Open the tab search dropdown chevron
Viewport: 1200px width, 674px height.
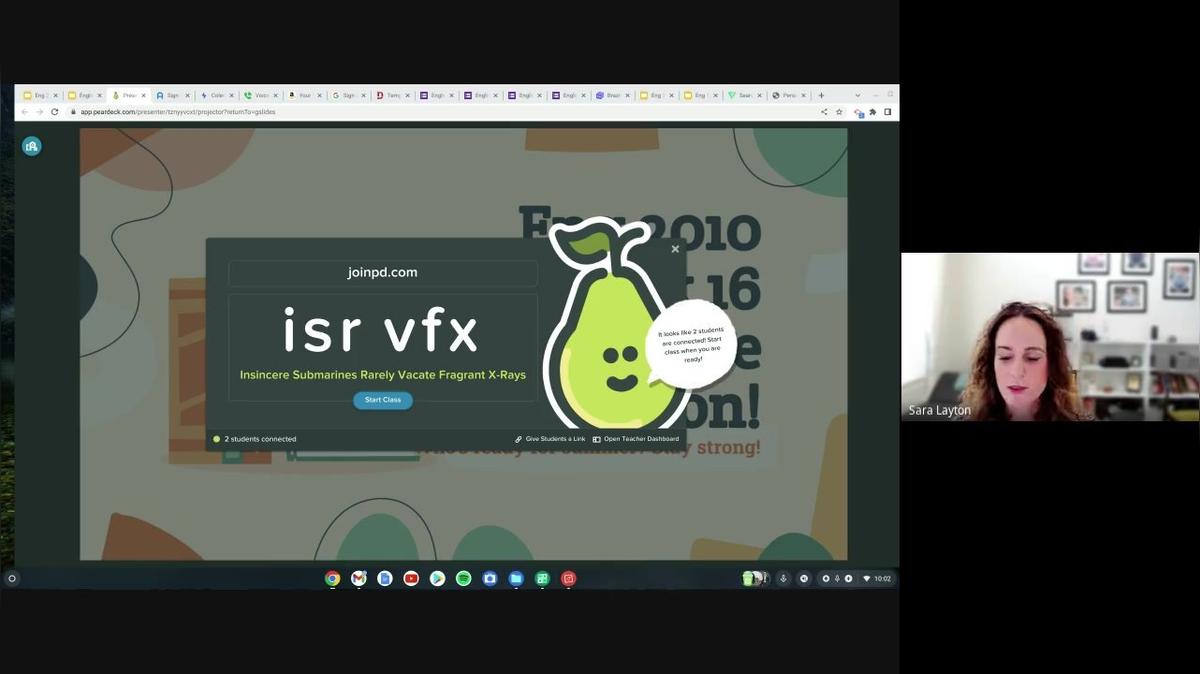[857, 95]
